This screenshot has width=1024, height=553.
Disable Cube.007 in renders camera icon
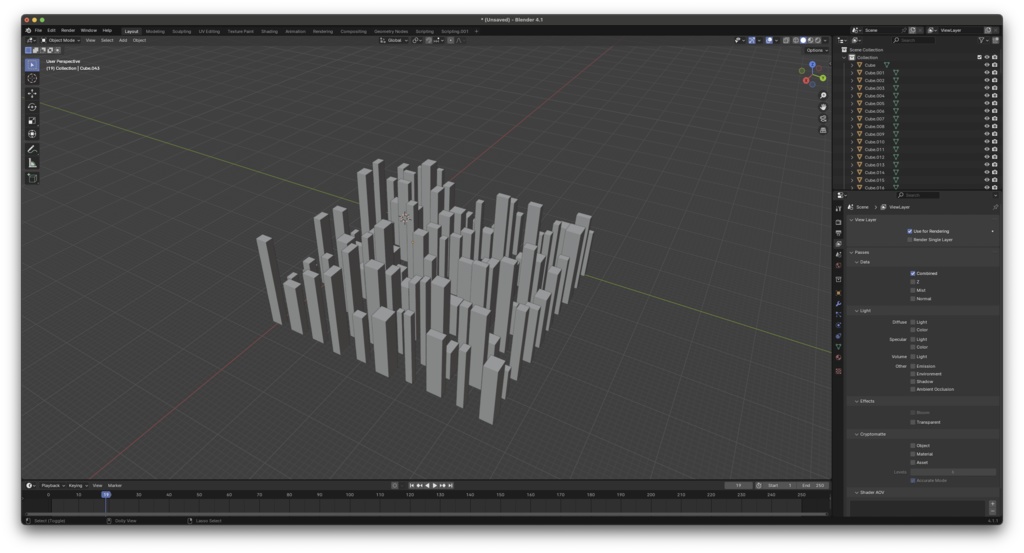[x=995, y=119]
